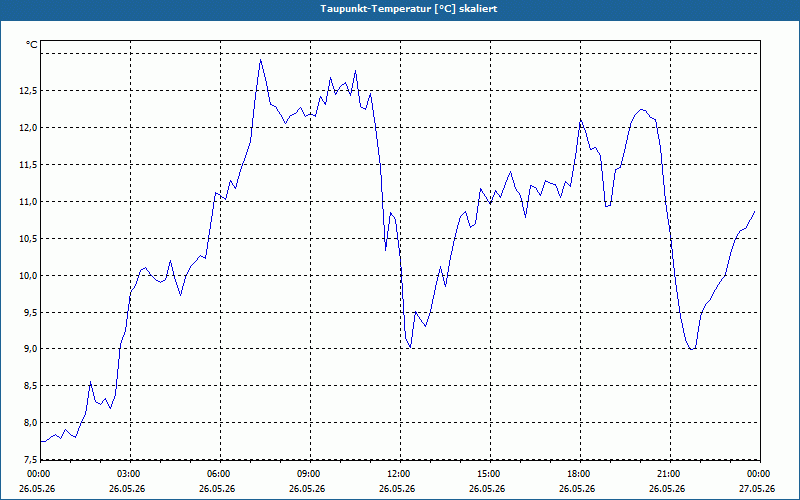The image size is (800, 500).
Task: Click the 06:00 time label
Action: pos(219,474)
